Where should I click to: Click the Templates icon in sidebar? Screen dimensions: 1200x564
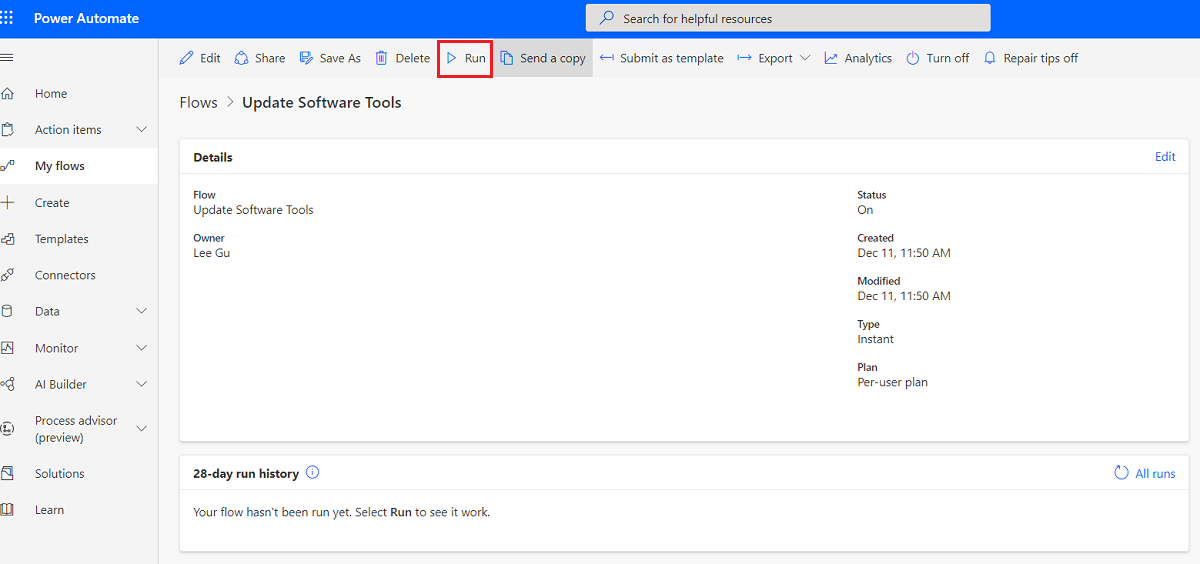(x=8, y=239)
